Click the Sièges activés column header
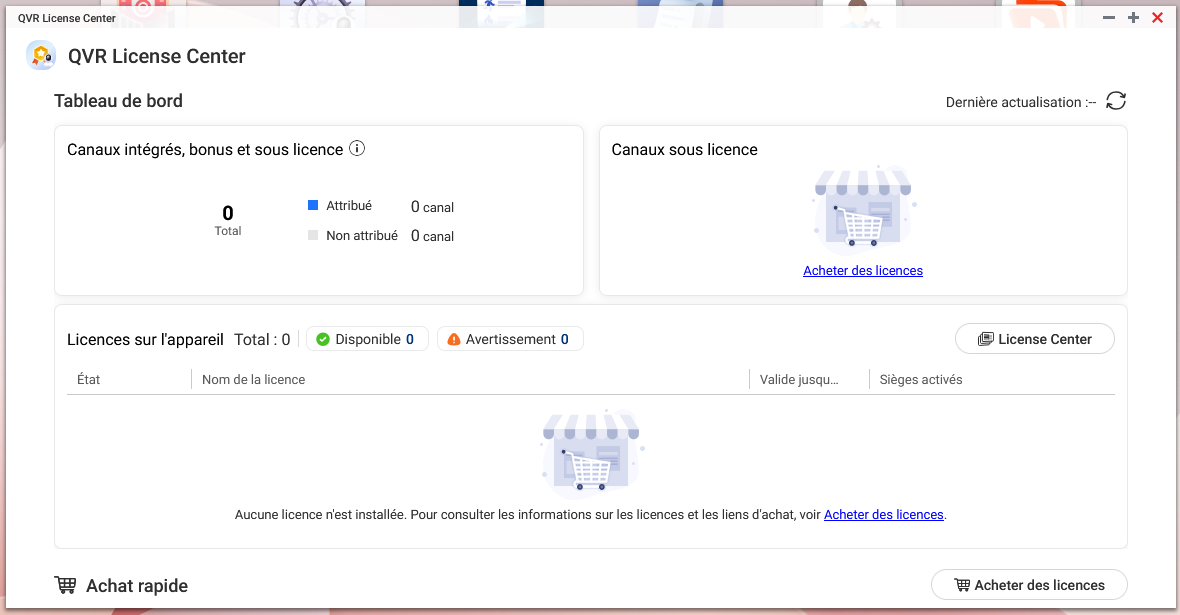The width and height of the screenshot is (1180, 615). (921, 380)
